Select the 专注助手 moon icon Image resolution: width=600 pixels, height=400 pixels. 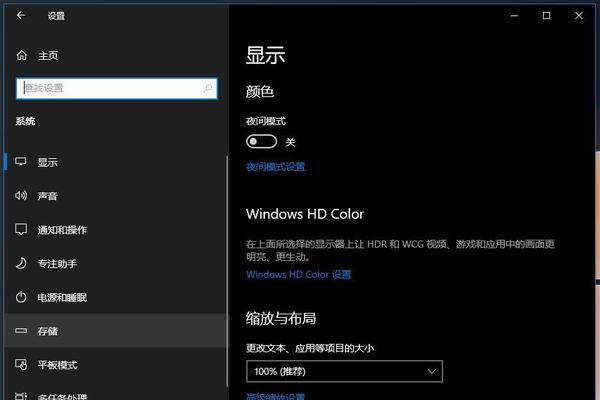21,263
